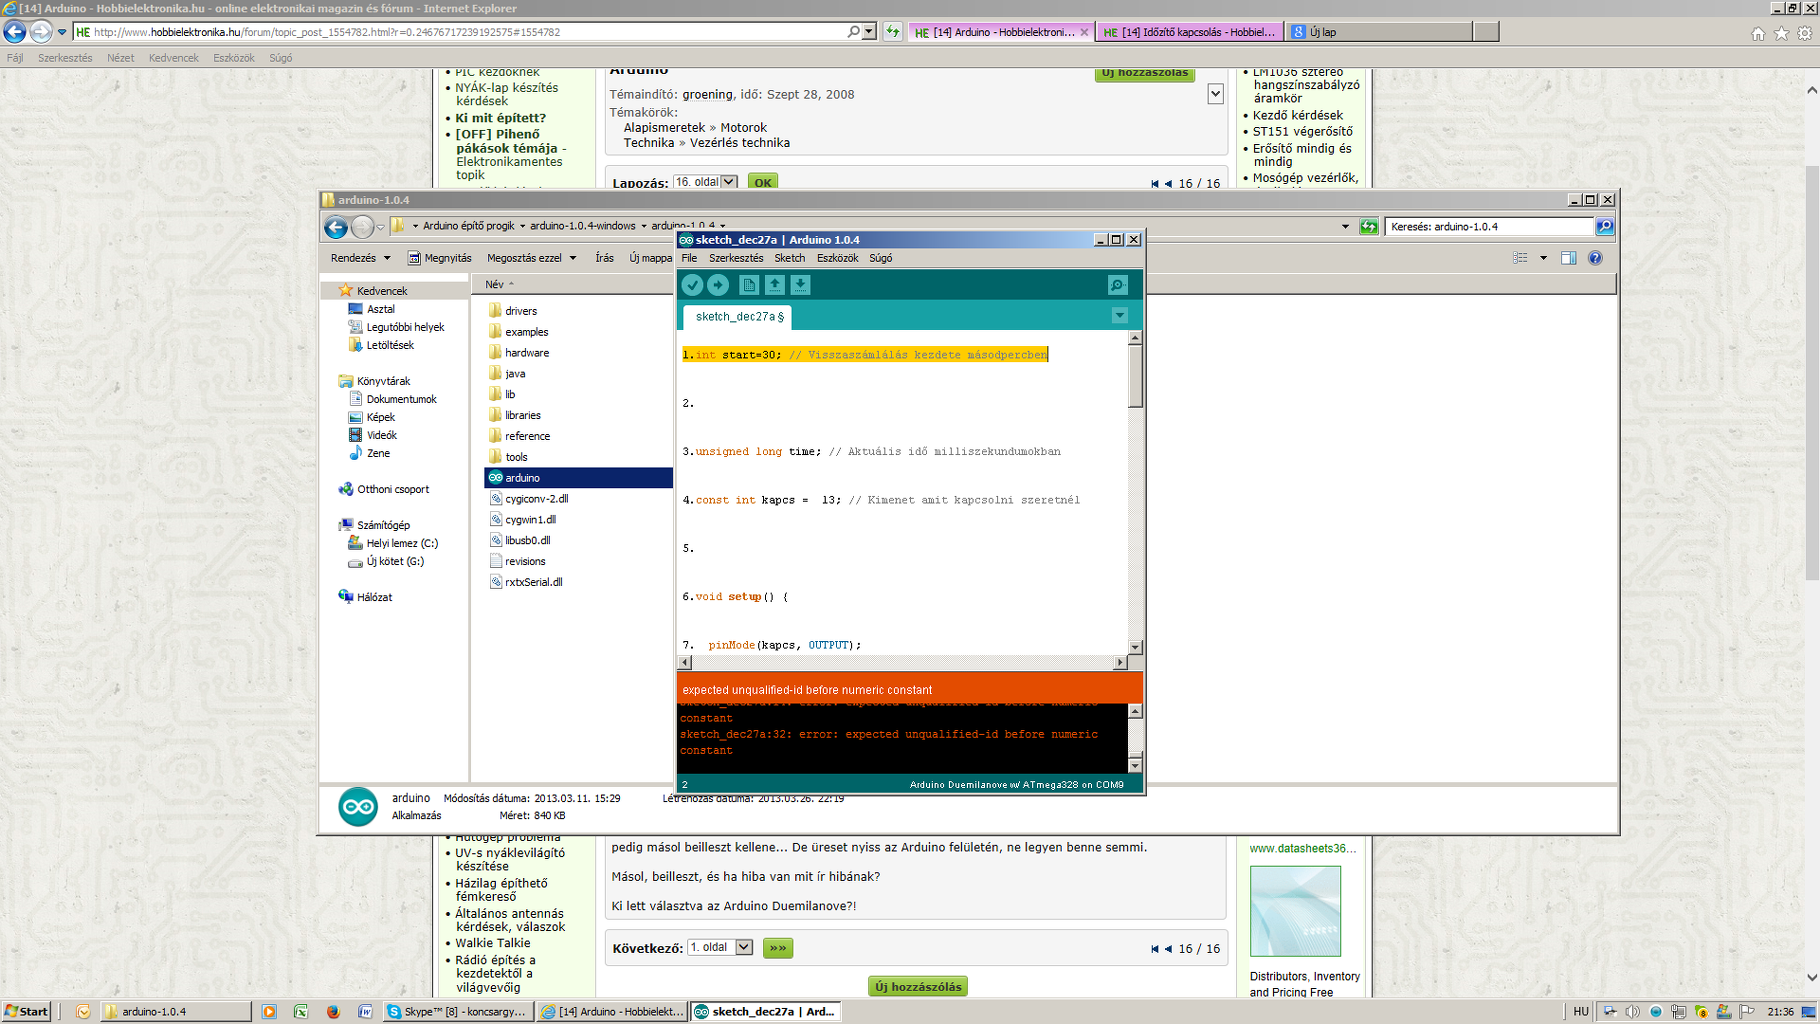Click the green next-page arrows button
The width and height of the screenshot is (1820, 1024).
778,948
